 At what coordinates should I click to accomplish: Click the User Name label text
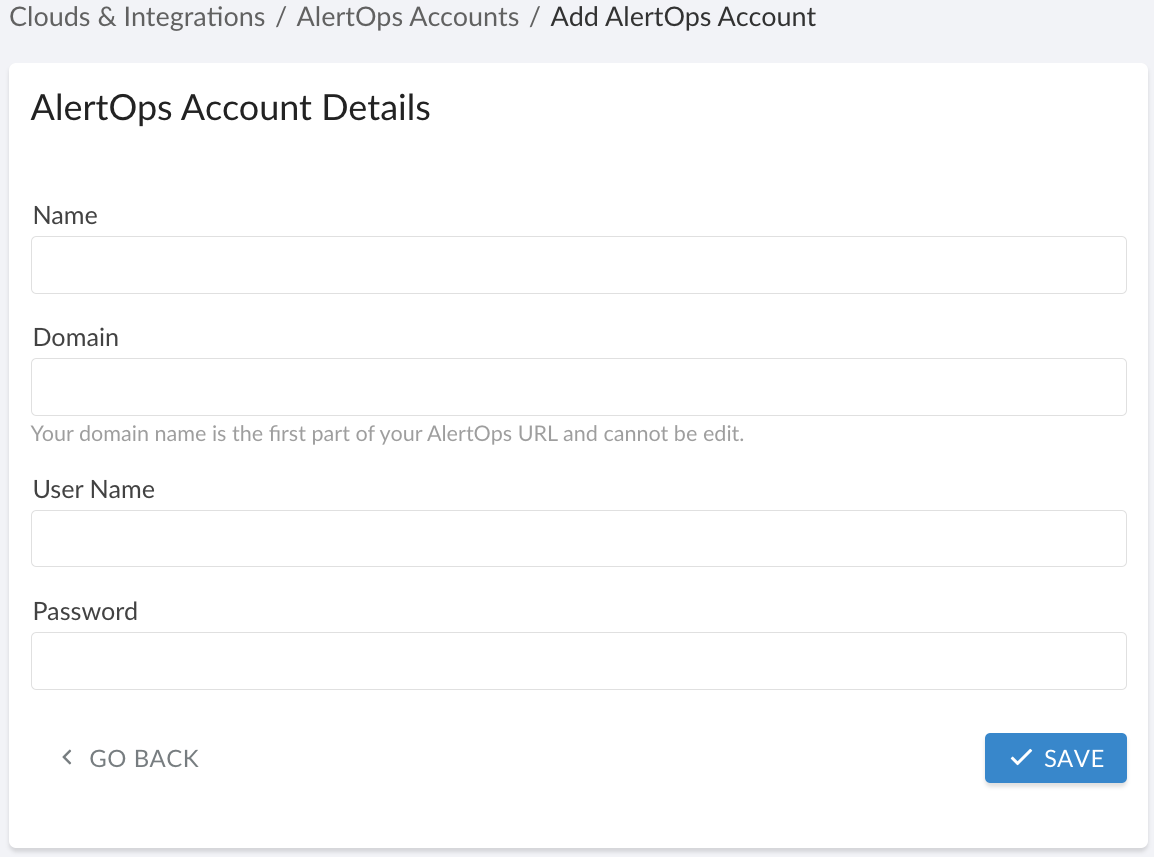(93, 489)
